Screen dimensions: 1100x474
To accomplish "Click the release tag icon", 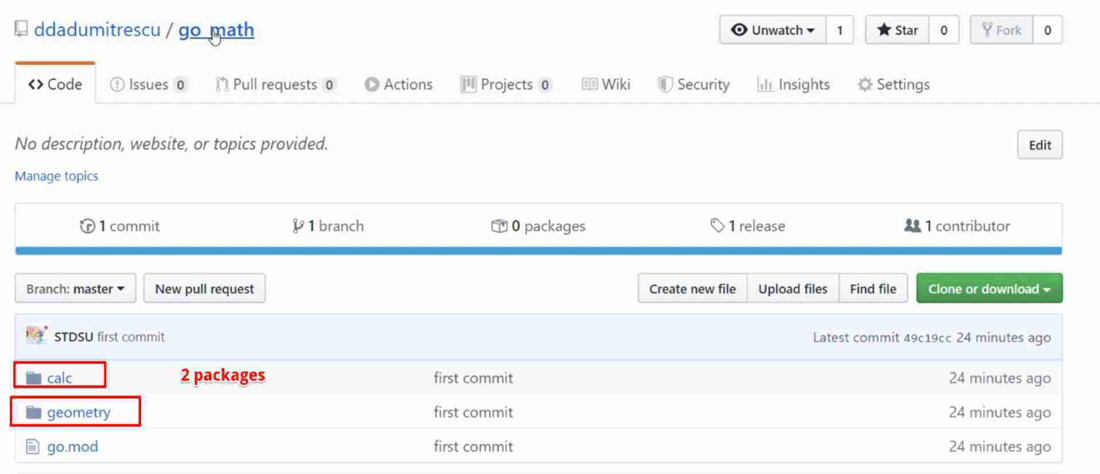I will pos(717,226).
